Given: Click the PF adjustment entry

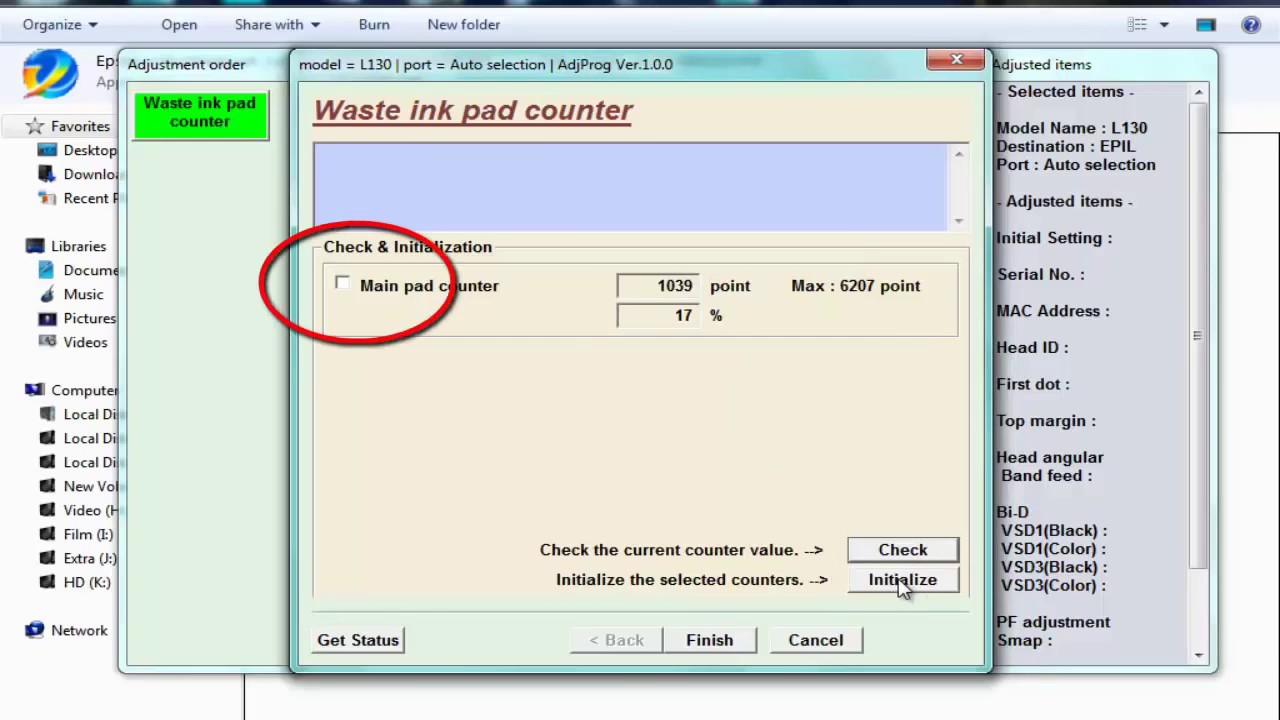Looking at the screenshot, I should click(1053, 622).
